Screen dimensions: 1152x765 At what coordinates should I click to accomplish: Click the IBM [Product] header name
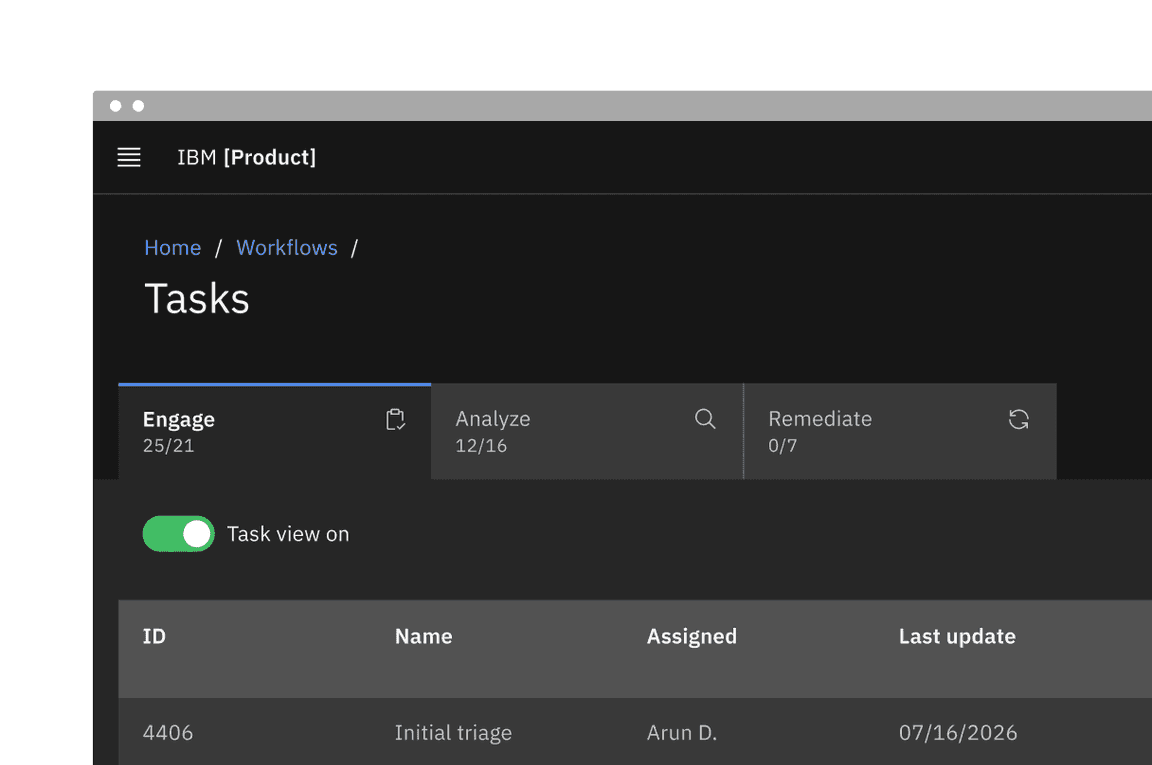point(246,157)
